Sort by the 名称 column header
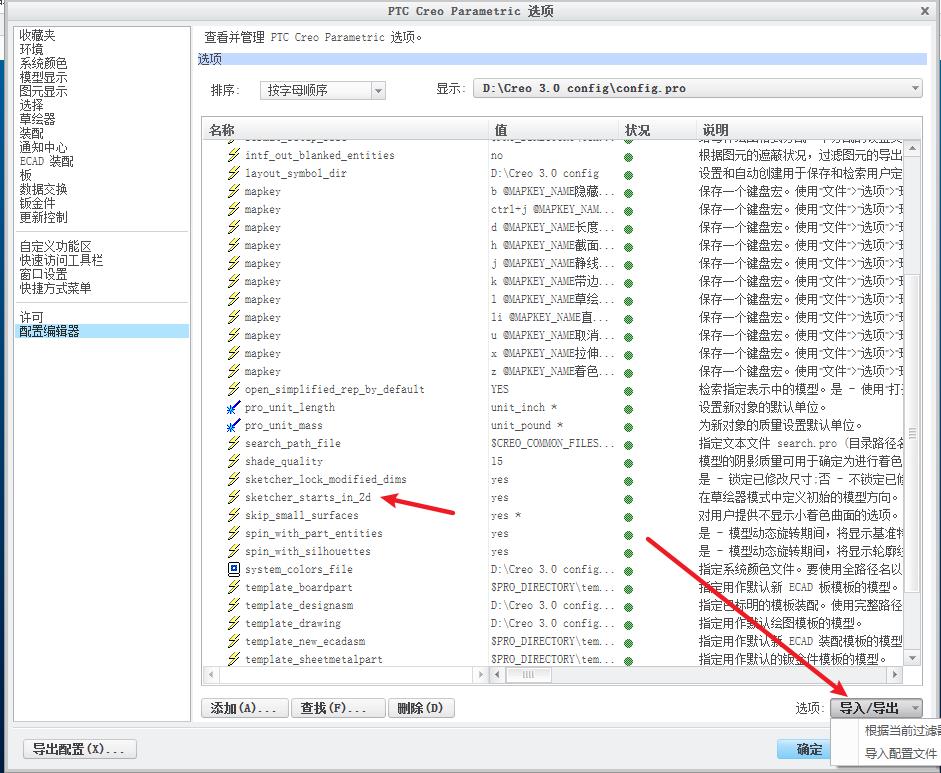 click(x=345, y=130)
